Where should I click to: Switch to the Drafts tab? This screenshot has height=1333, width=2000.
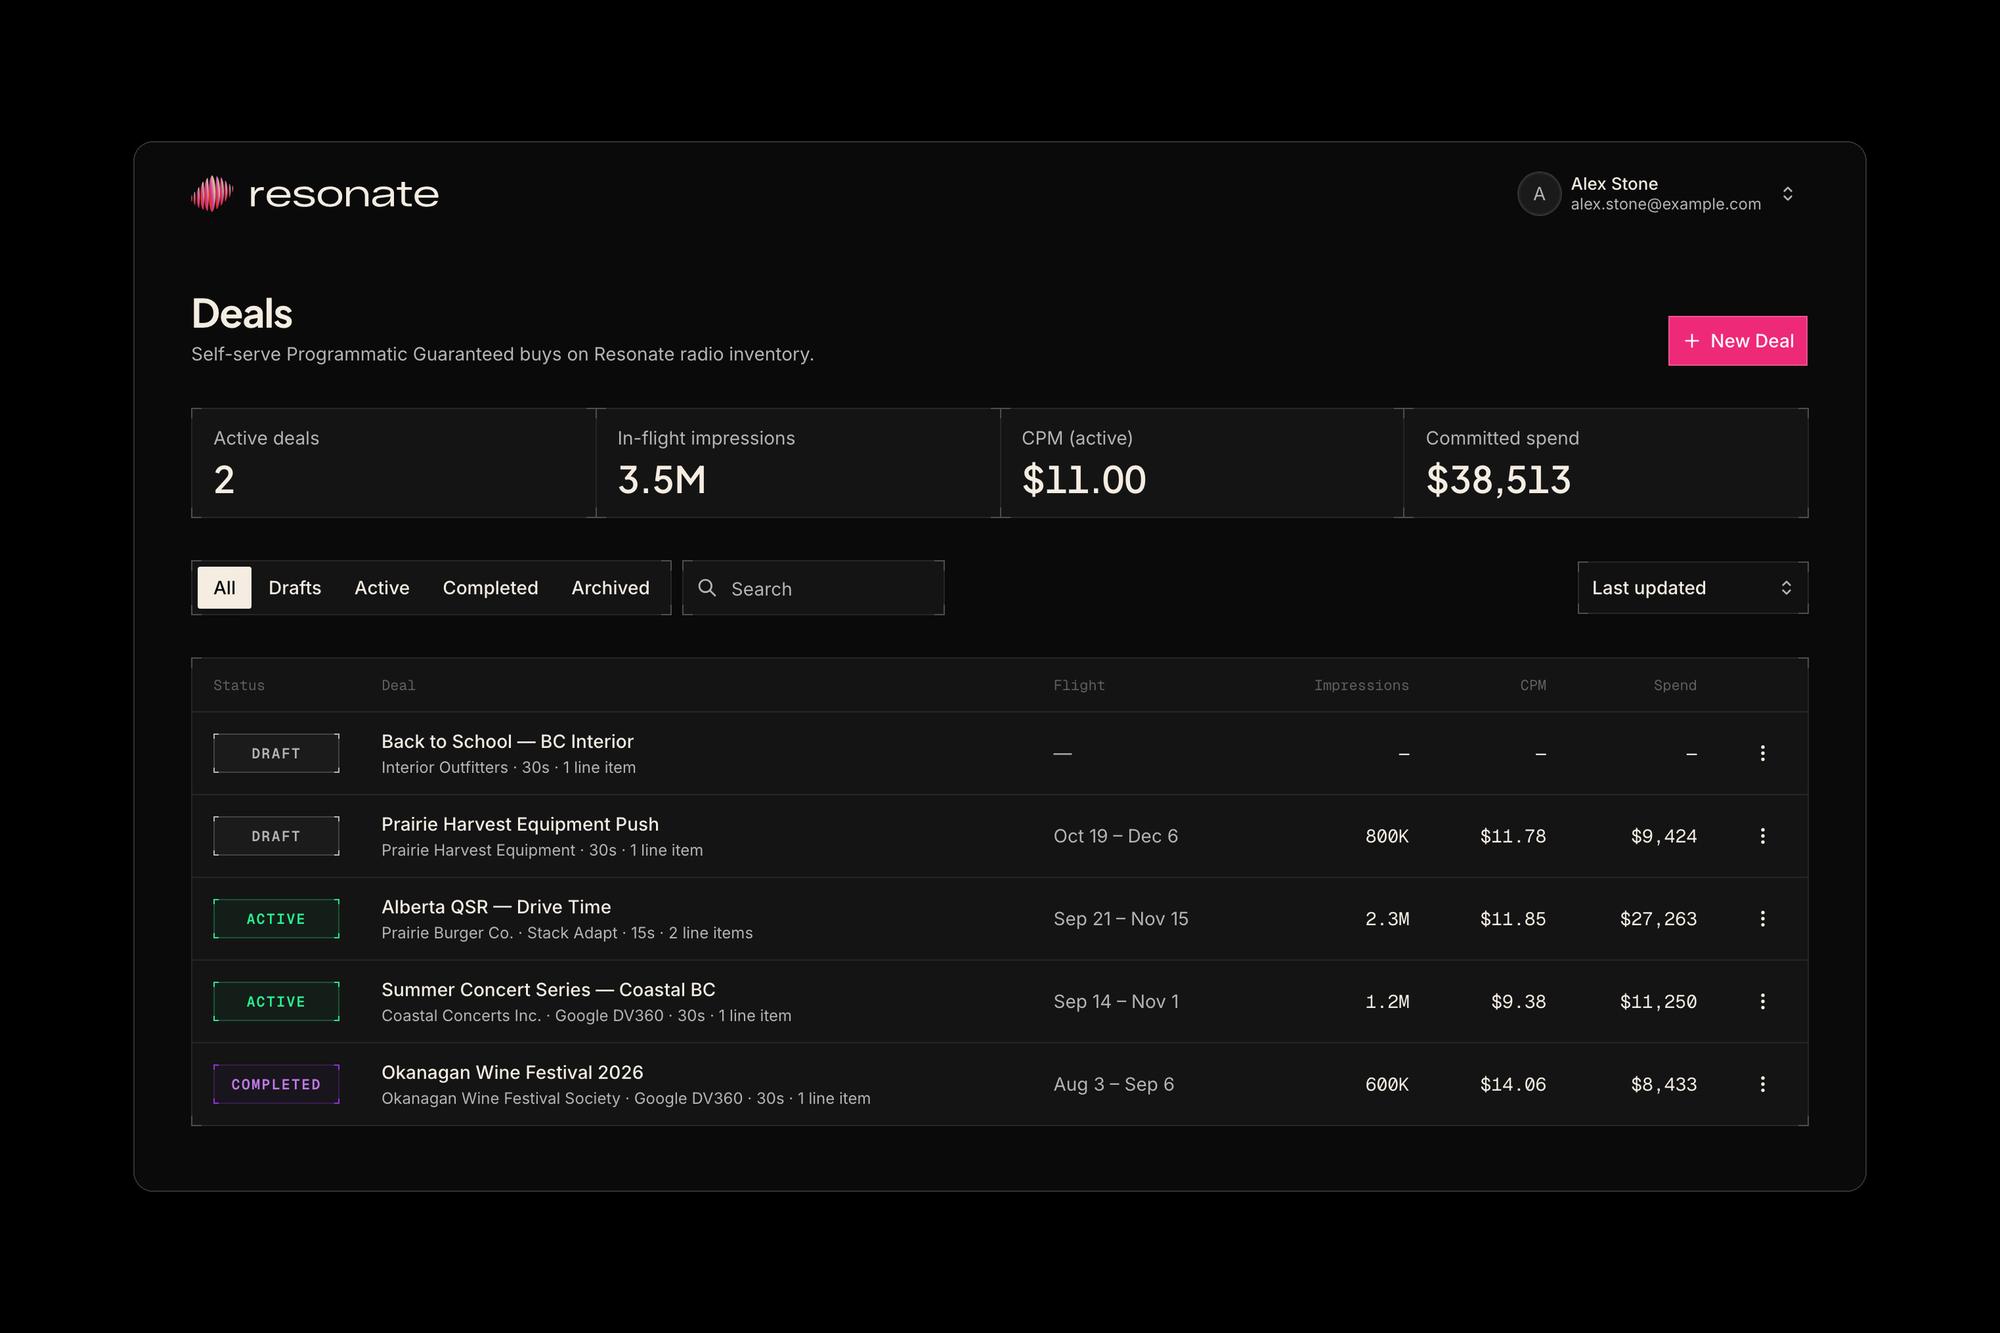coord(295,588)
